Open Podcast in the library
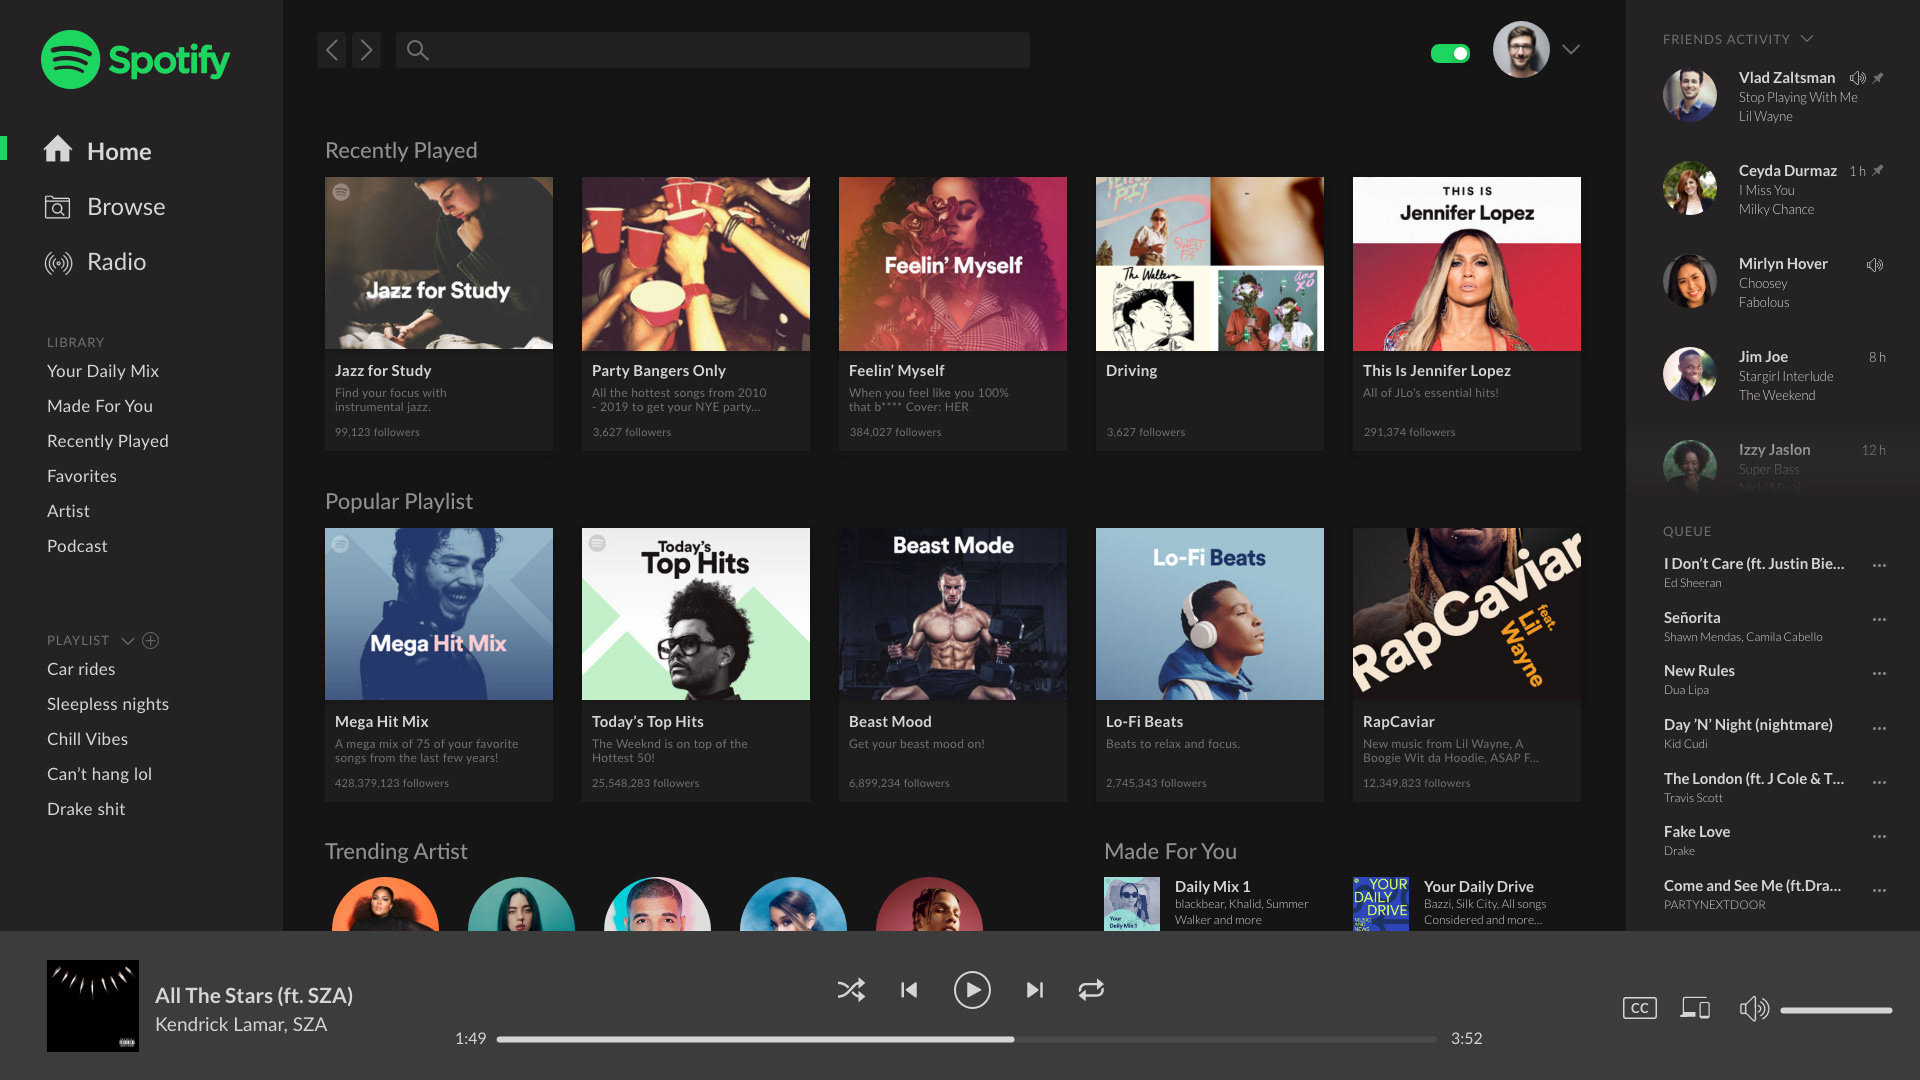The image size is (1920, 1080). [x=77, y=546]
